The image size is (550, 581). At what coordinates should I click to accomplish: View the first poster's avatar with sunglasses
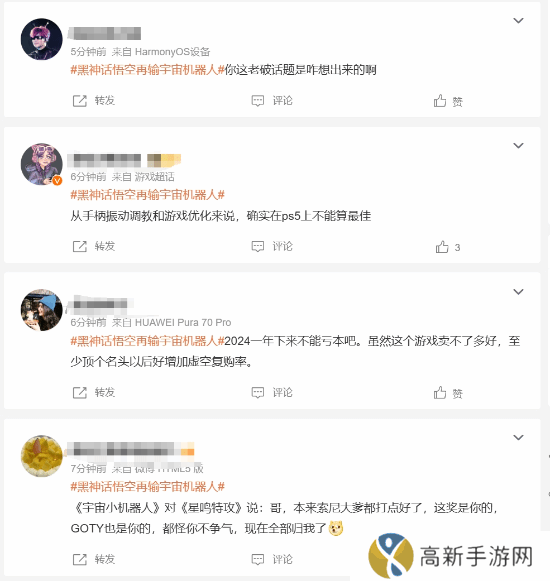42,39
